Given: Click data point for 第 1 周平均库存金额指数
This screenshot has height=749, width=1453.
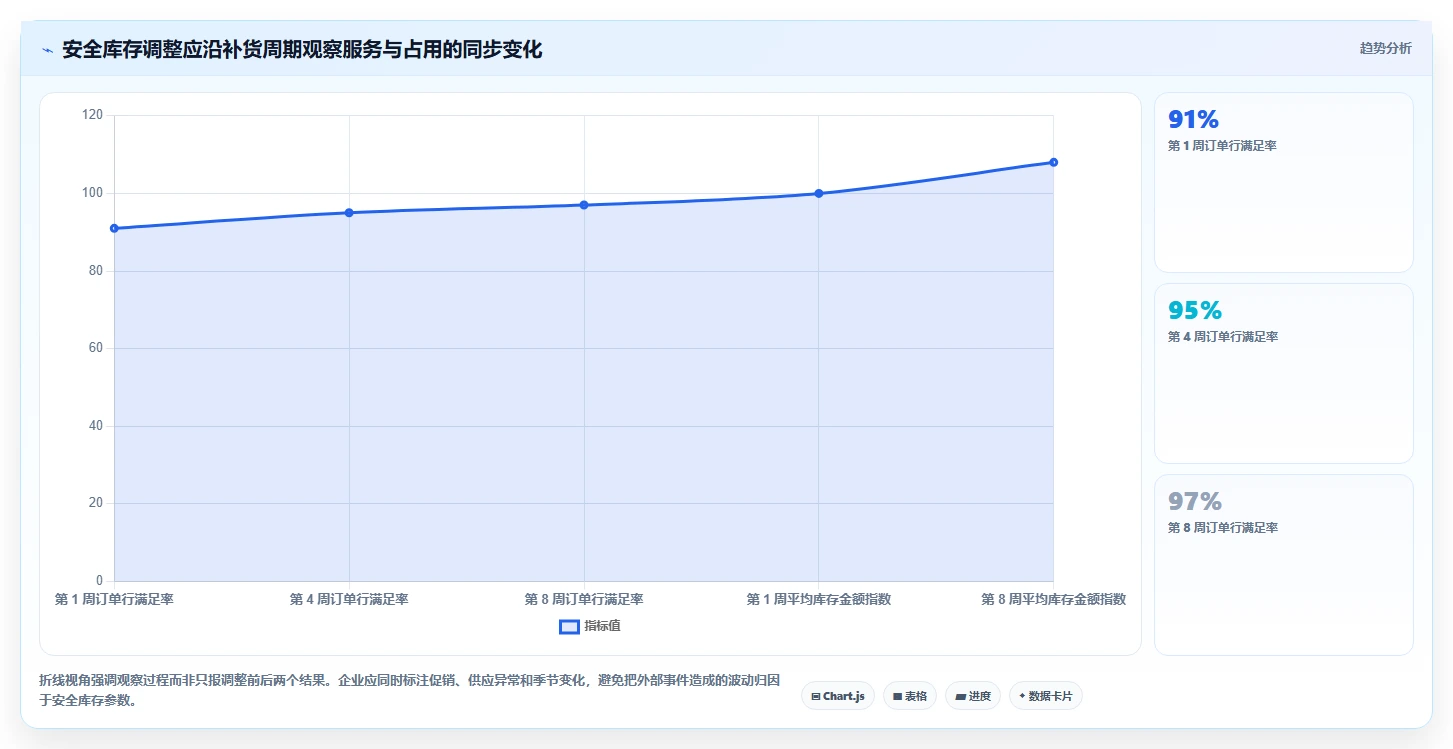Looking at the screenshot, I should (819, 193).
